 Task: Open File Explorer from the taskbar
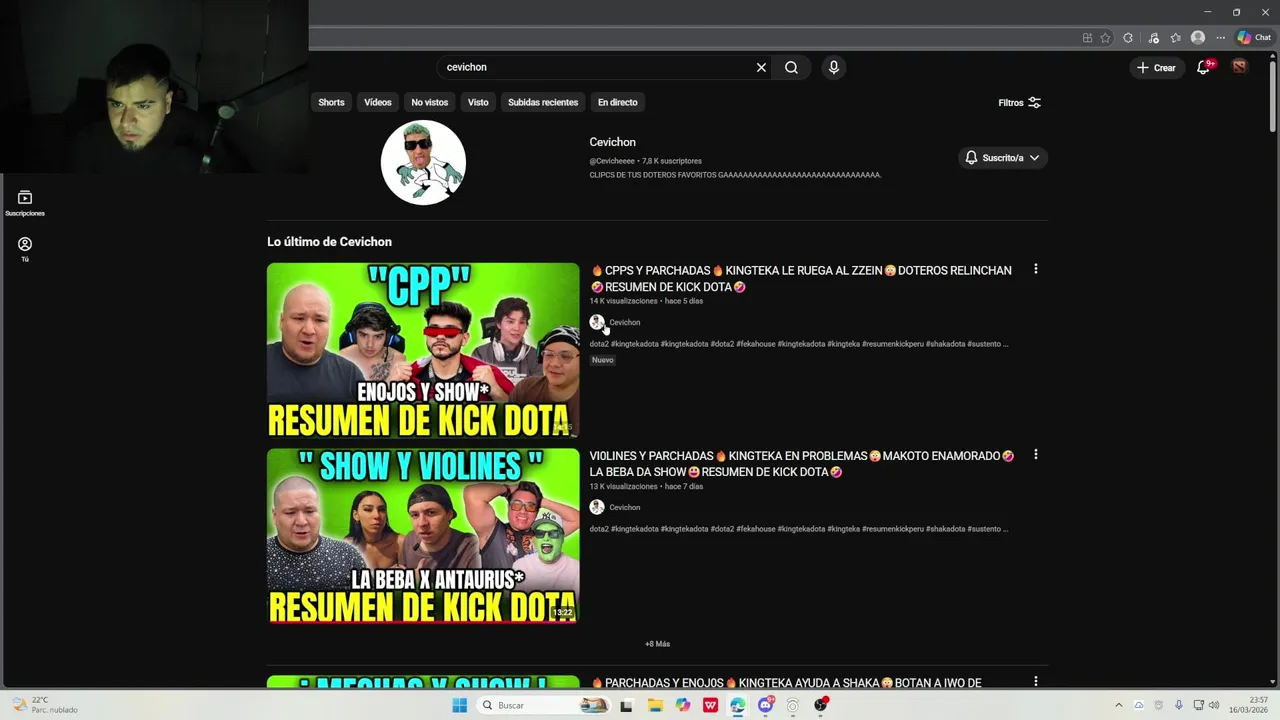point(655,705)
